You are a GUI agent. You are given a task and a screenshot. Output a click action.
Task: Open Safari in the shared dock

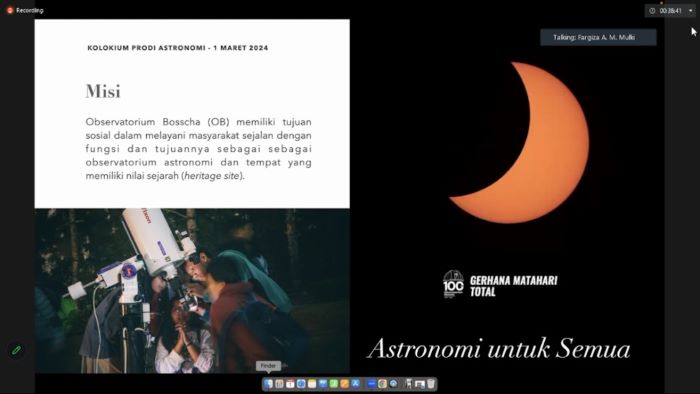click(301, 384)
